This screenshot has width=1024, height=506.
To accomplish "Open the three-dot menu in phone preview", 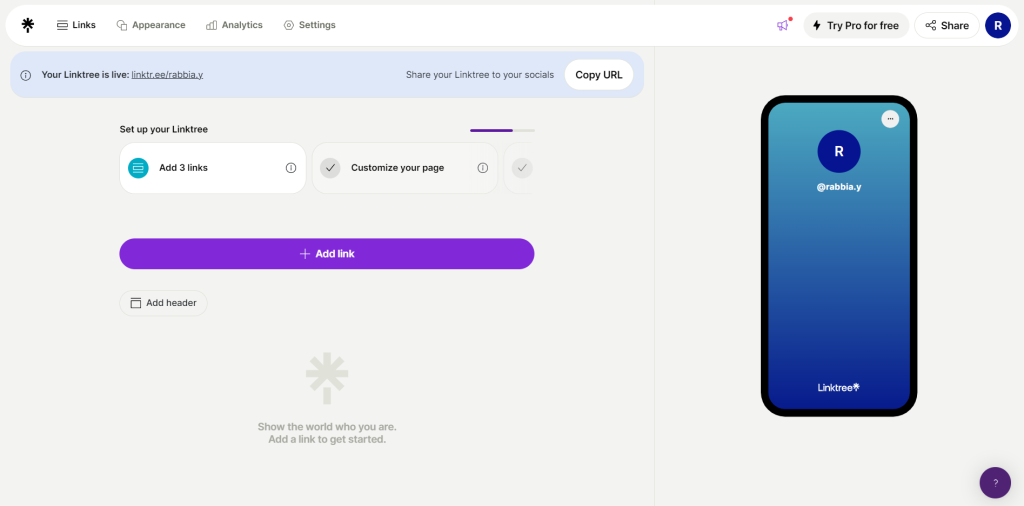I will pyautogui.click(x=890, y=119).
